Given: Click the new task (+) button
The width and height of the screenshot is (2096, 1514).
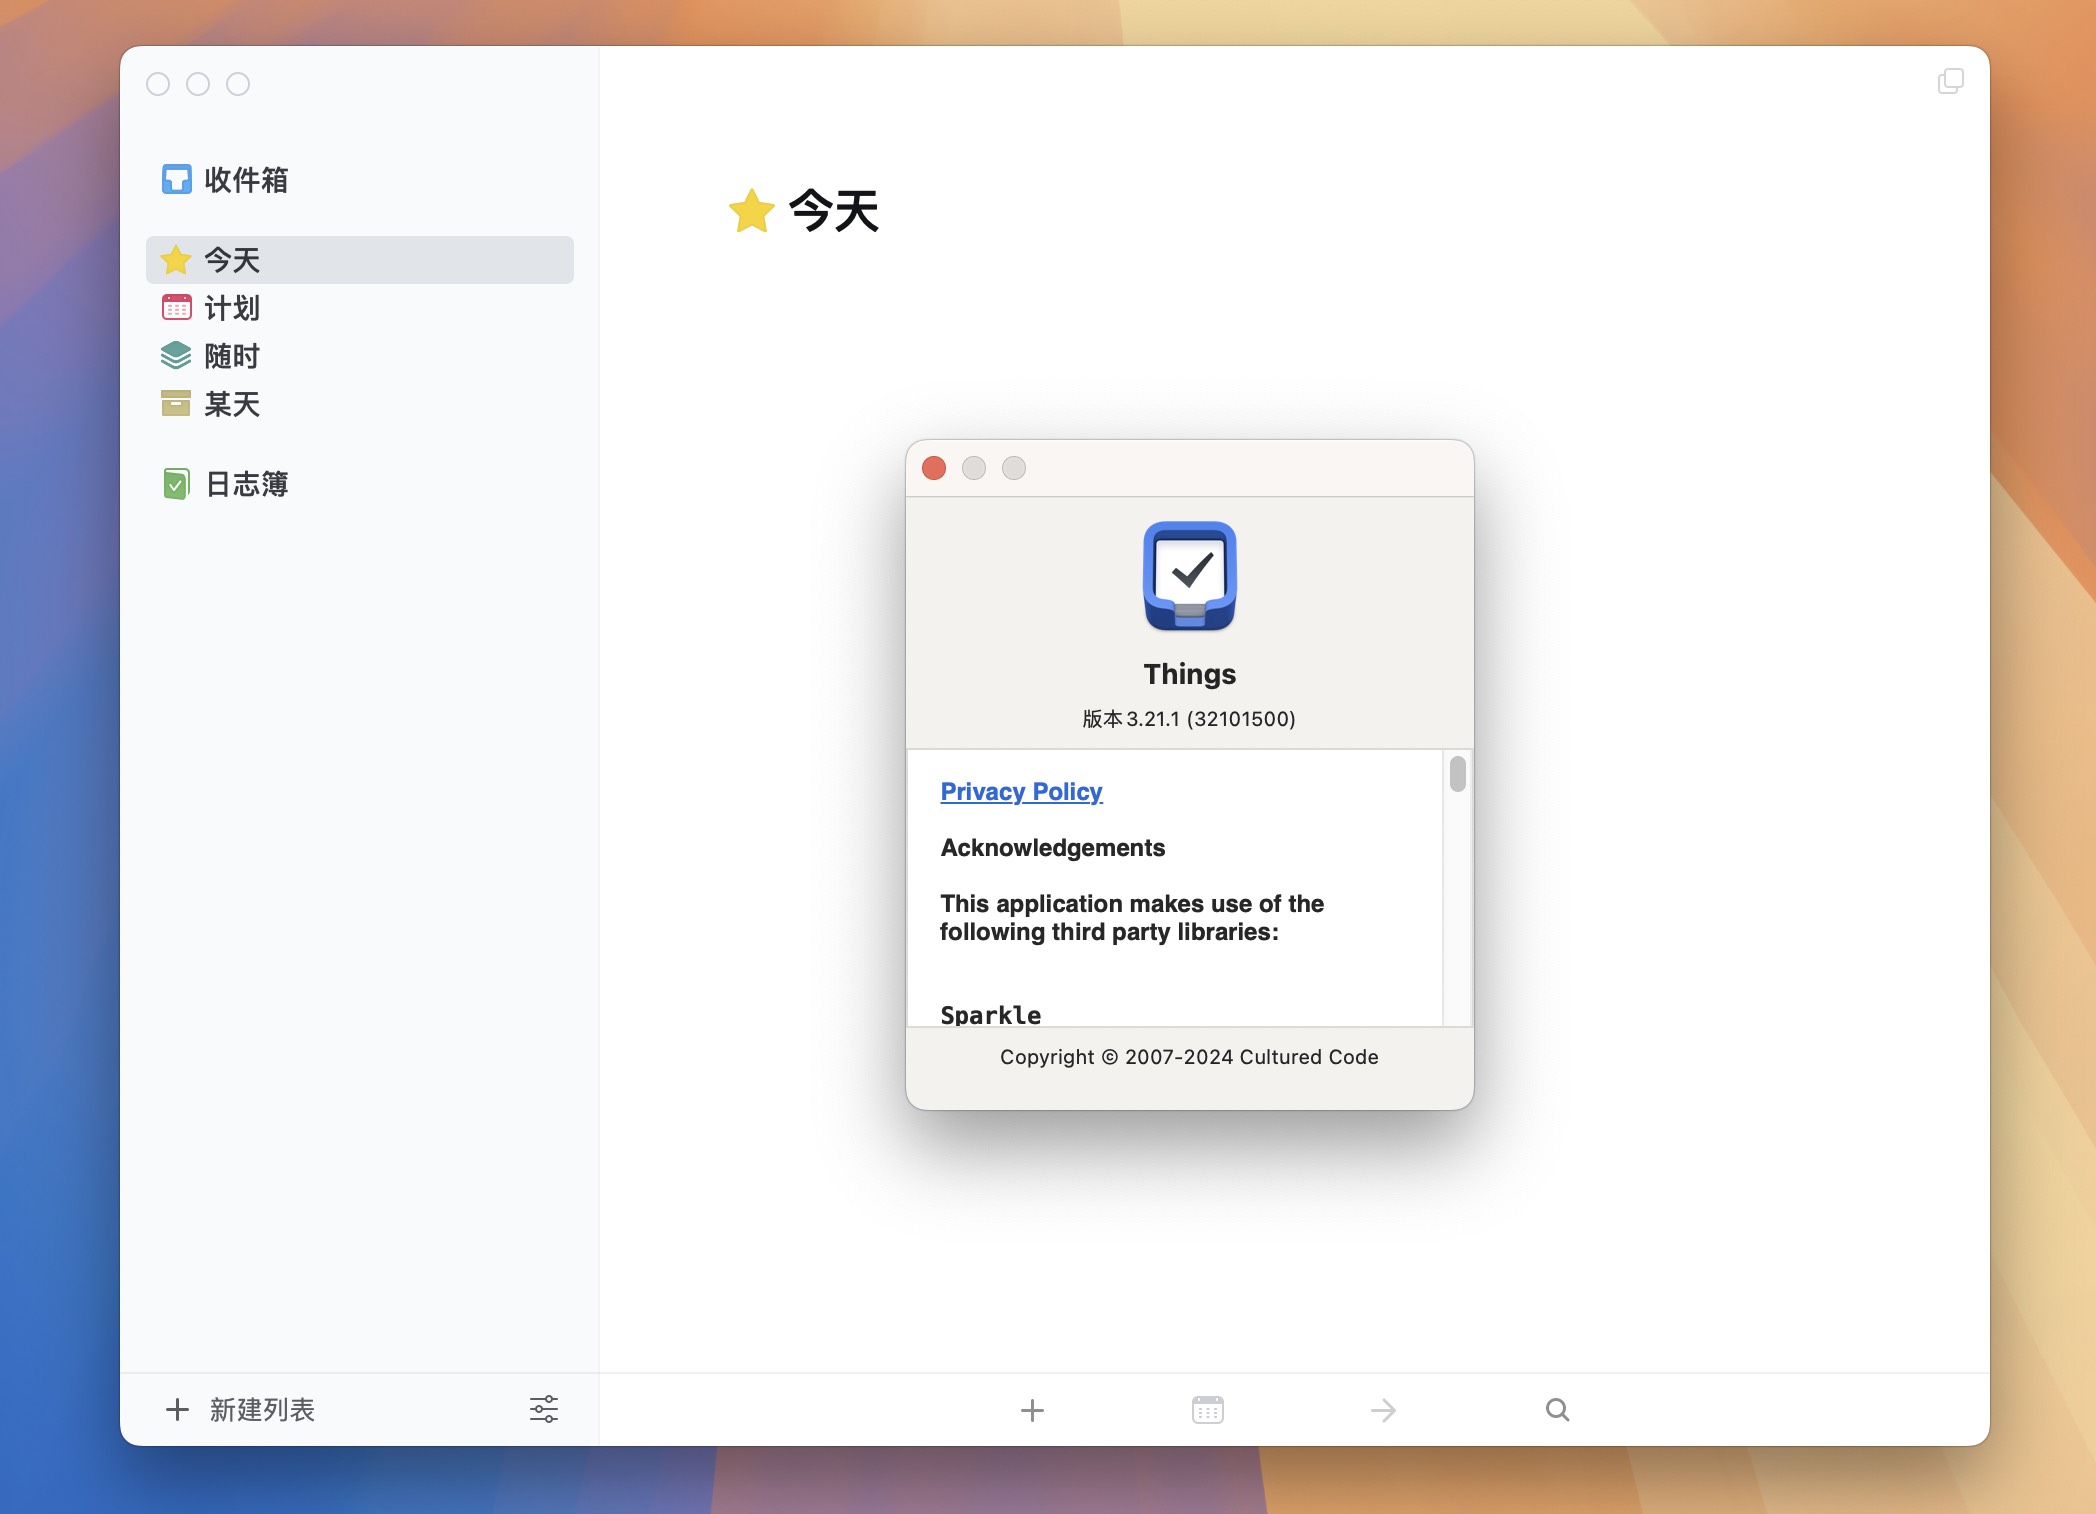Looking at the screenshot, I should [x=1032, y=1410].
